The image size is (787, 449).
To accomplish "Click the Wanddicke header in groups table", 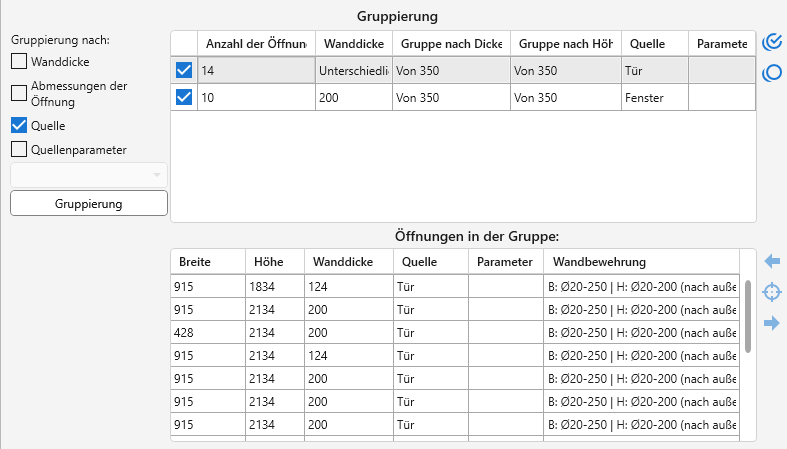I will [354, 44].
